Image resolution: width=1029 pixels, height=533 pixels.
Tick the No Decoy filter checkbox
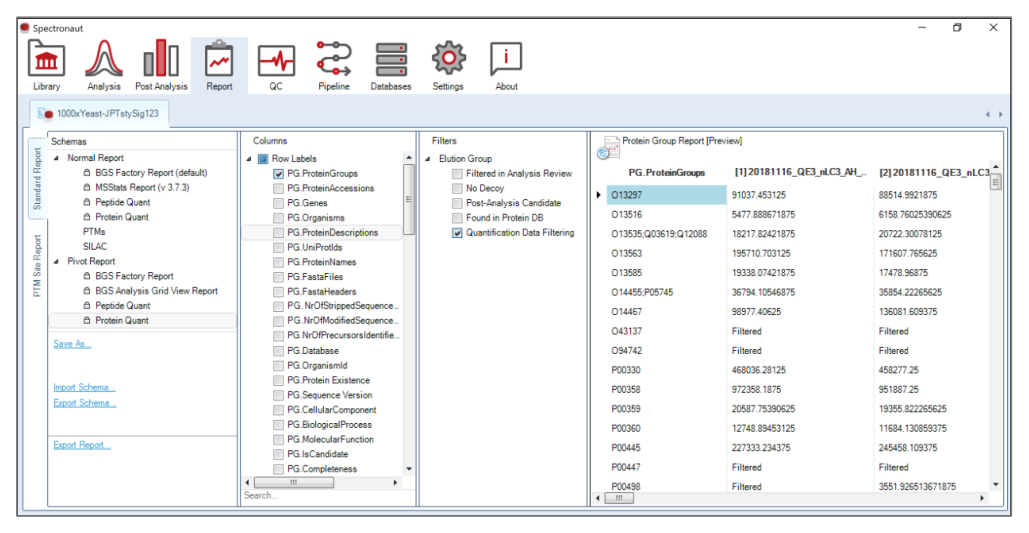tap(457, 188)
